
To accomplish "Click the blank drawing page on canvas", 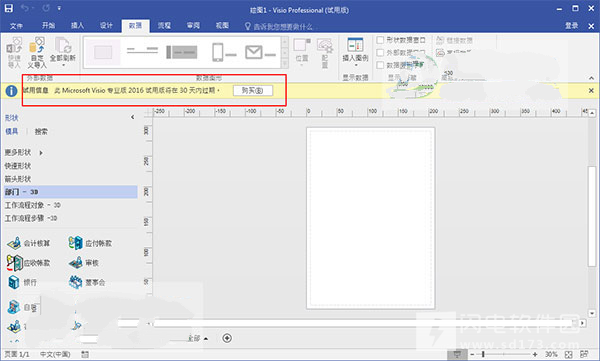I will [370, 218].
